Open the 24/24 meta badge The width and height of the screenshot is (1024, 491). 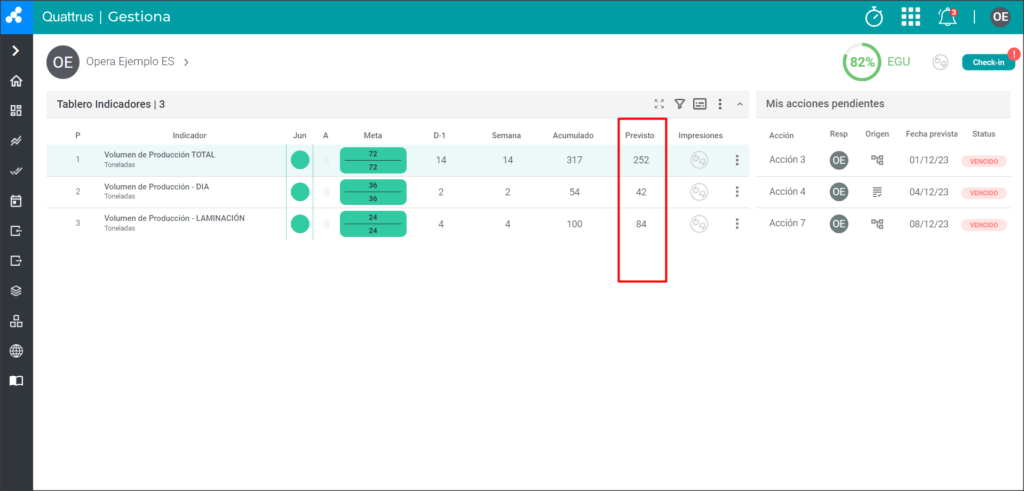(373, 224)
